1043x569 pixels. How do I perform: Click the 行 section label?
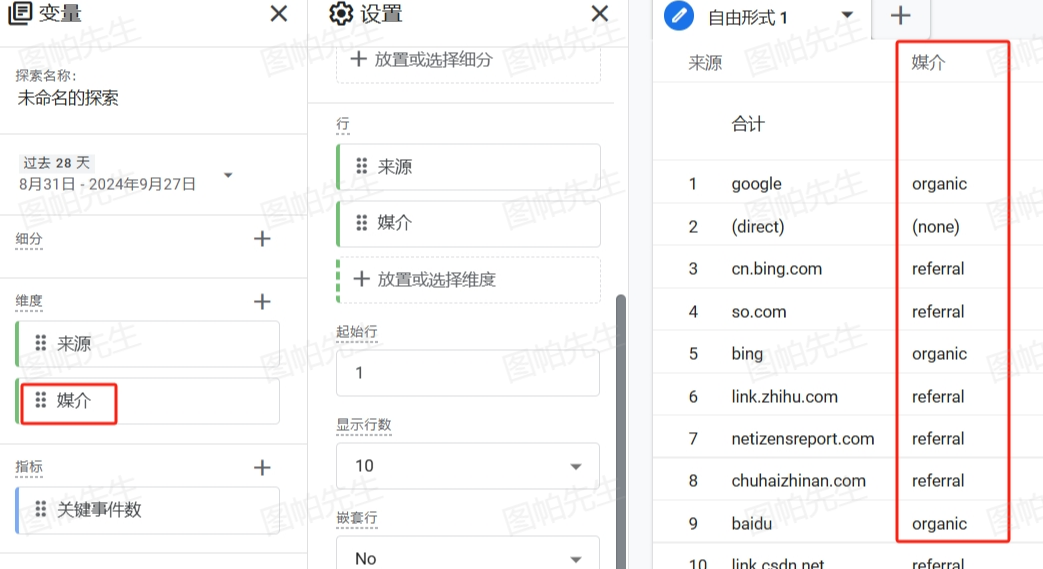[343, 124]
